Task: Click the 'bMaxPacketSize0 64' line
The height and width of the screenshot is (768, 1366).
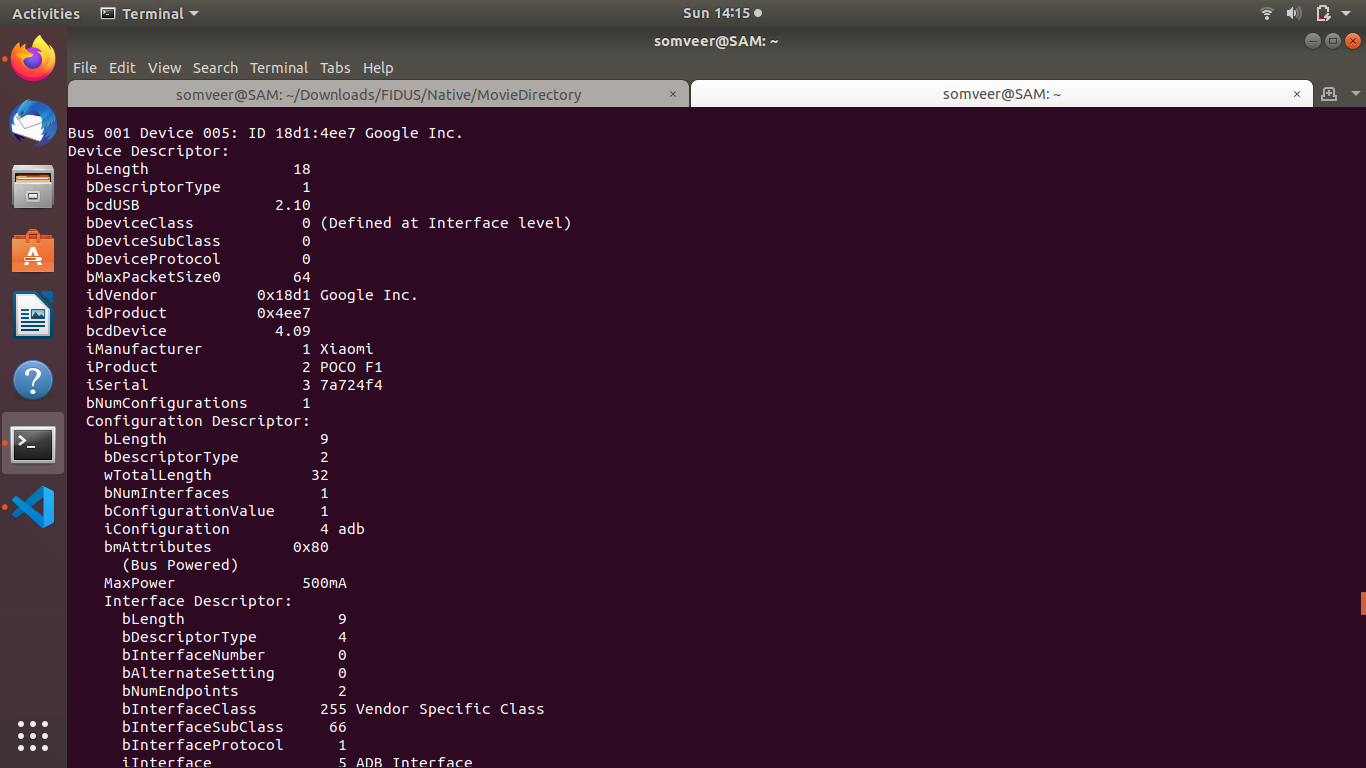Action: [198, 277]
